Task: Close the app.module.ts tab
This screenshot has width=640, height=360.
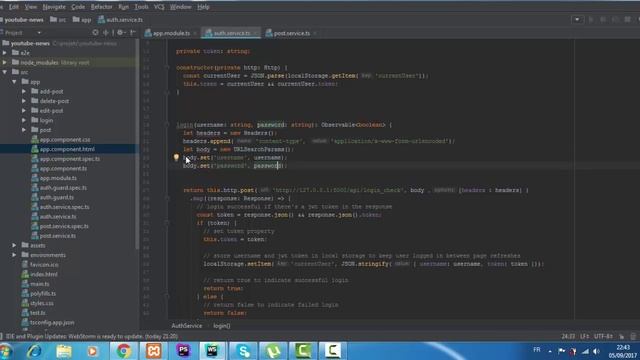Action: point(195,33)
